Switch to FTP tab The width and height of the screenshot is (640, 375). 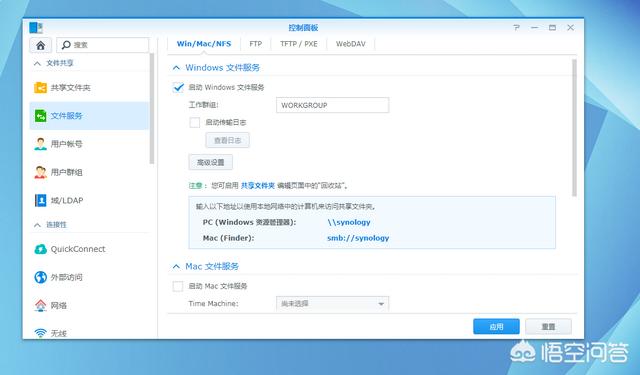(256, 44)
